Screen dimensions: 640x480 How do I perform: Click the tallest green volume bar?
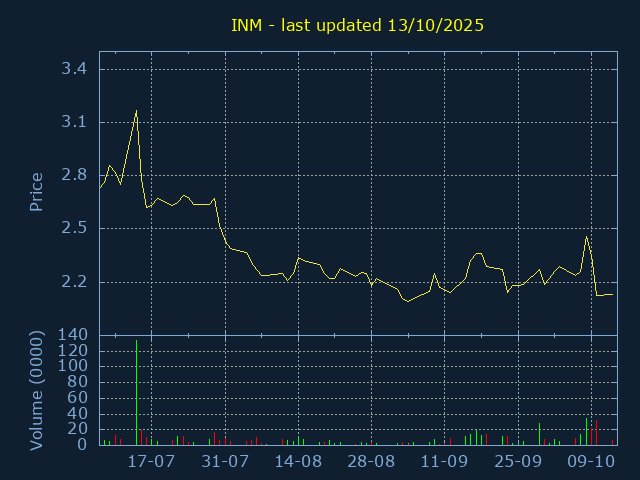pyautogui.click(x=136, y=392)
